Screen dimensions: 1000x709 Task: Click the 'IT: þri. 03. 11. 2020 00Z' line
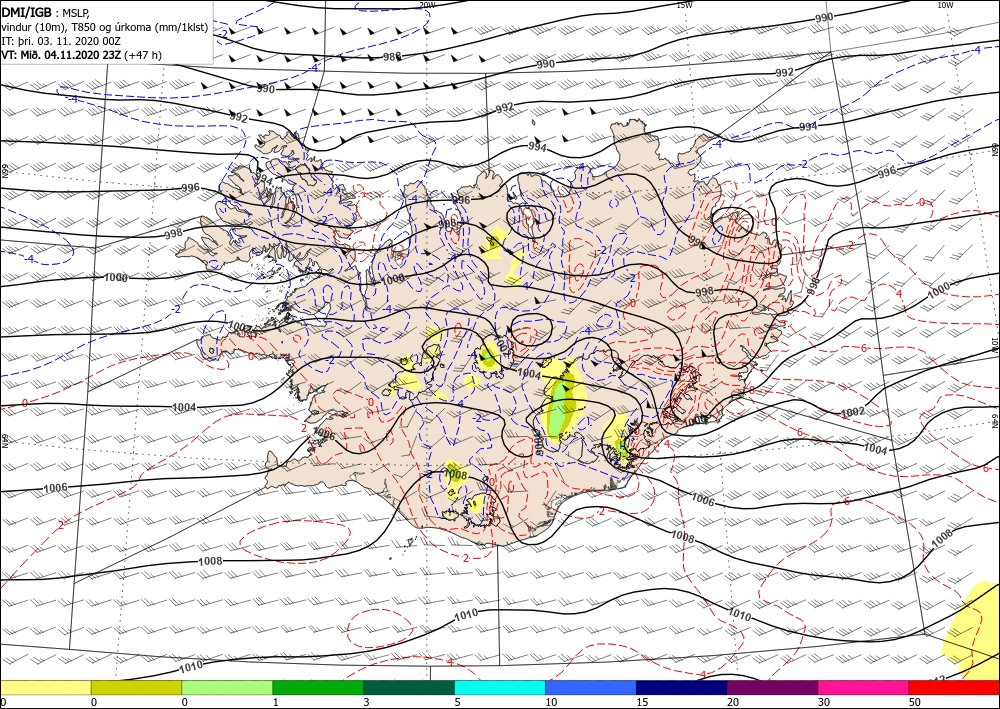click(61, 41)
